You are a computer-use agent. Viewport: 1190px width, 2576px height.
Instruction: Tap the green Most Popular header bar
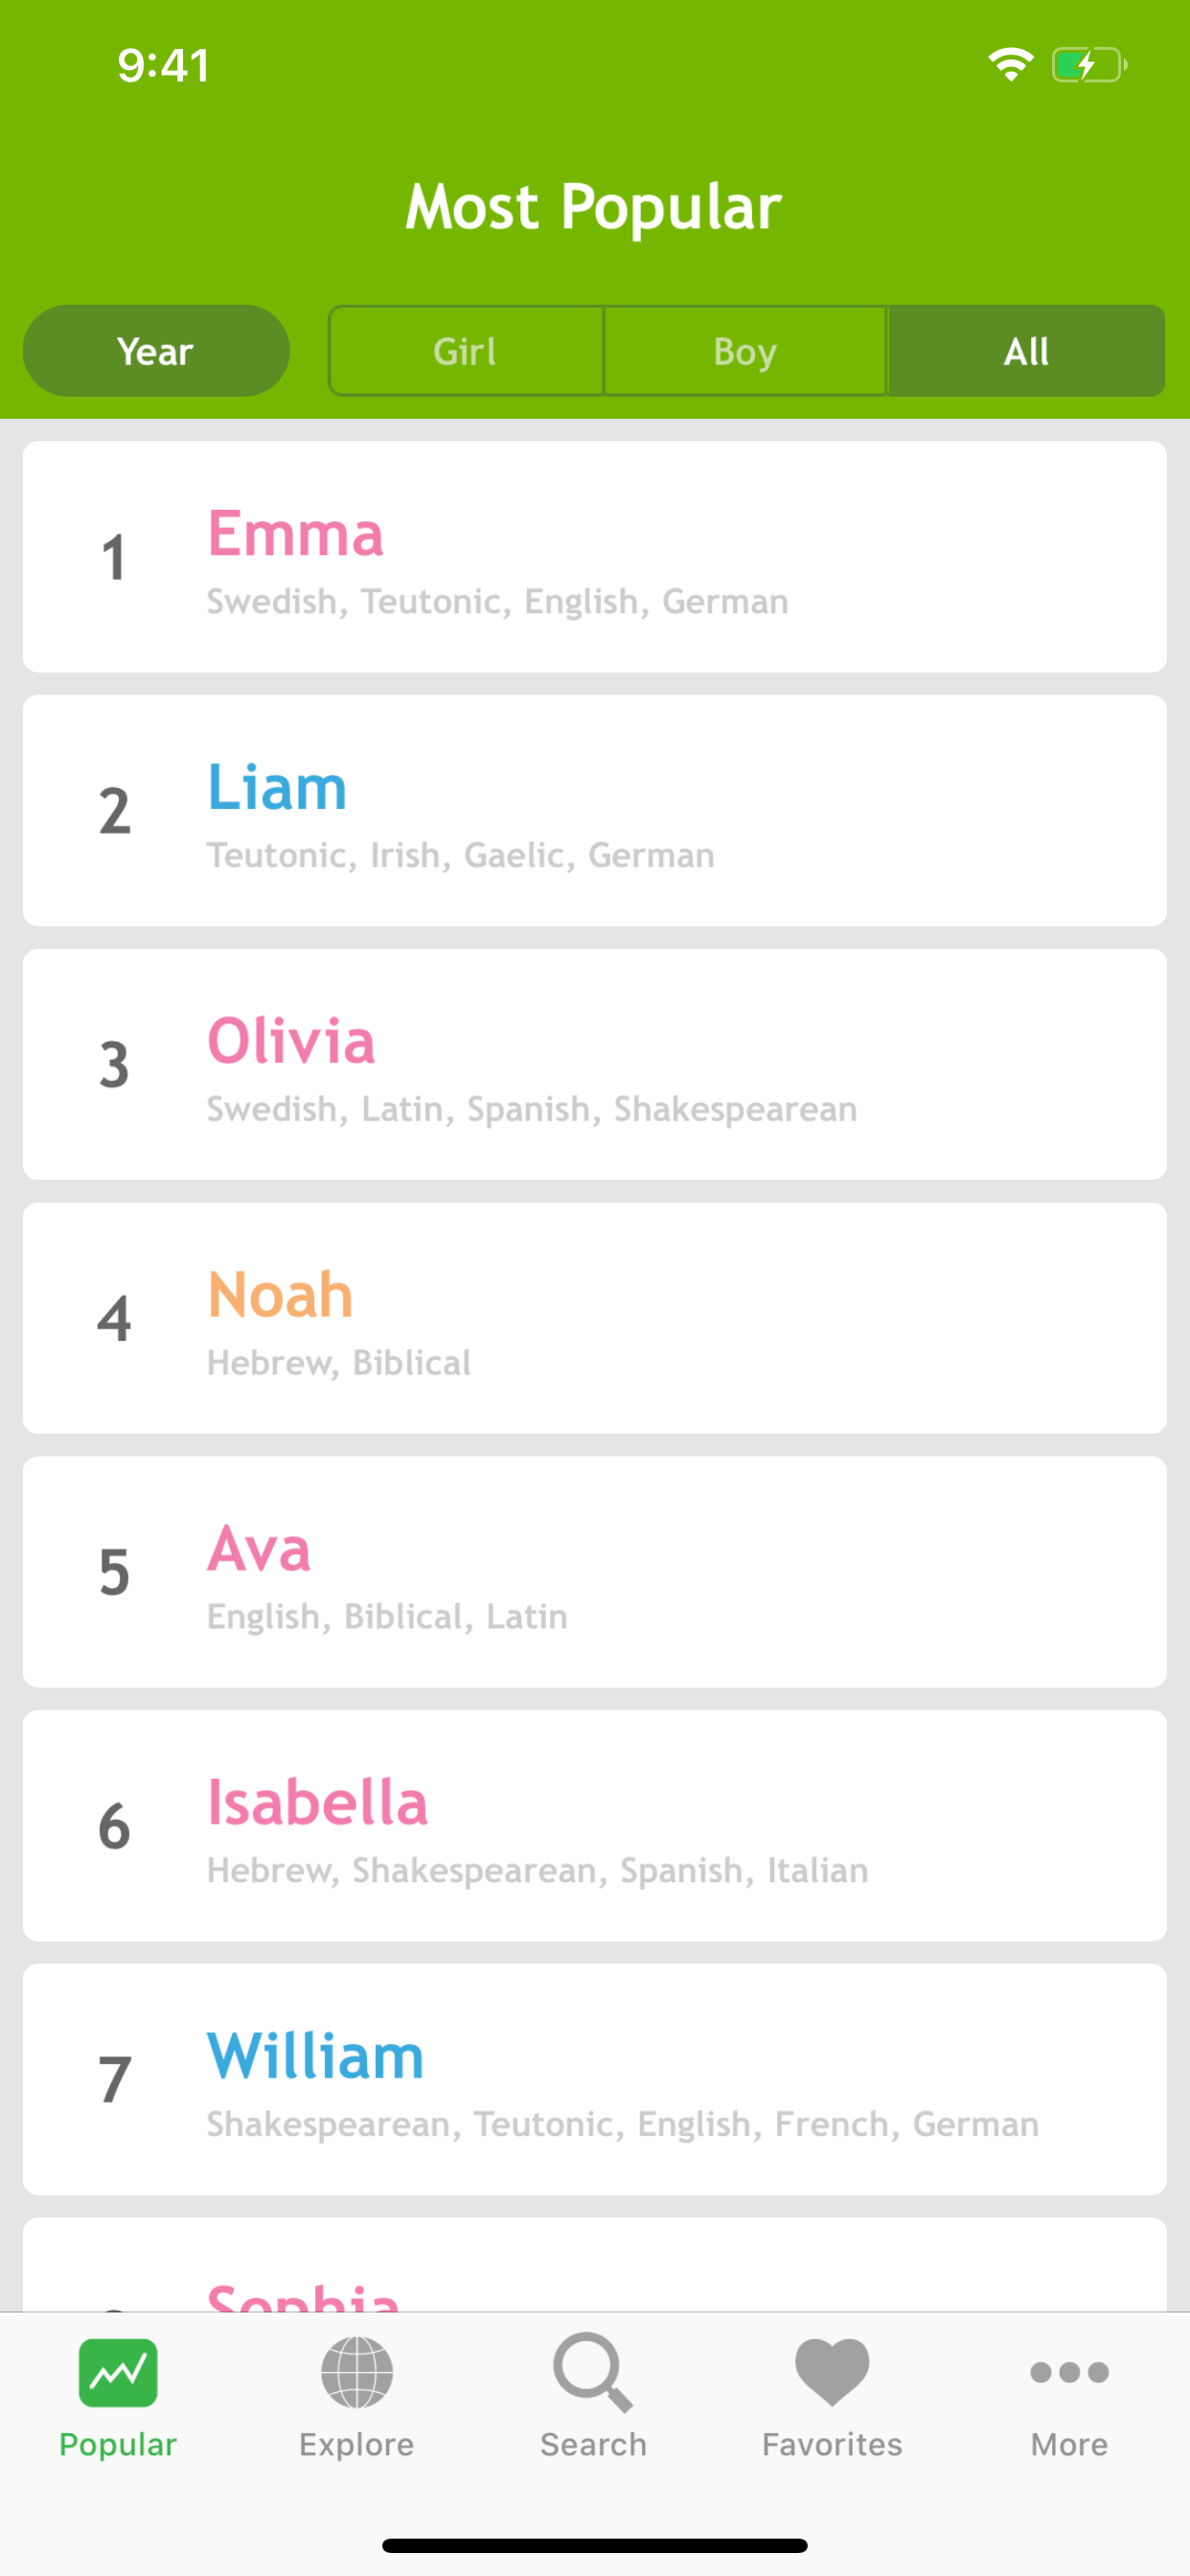click(594, 207)
